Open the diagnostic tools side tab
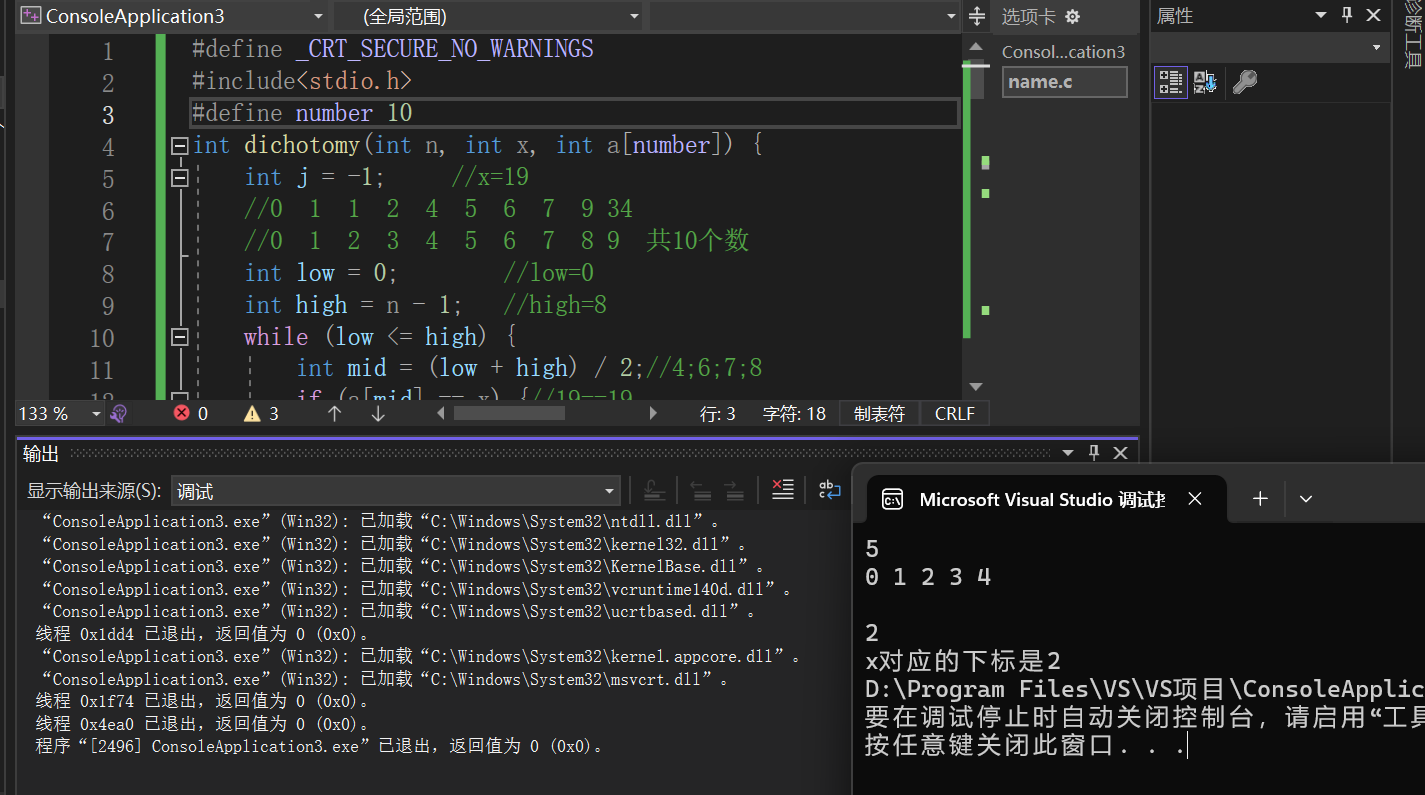 click(1412, 35)
